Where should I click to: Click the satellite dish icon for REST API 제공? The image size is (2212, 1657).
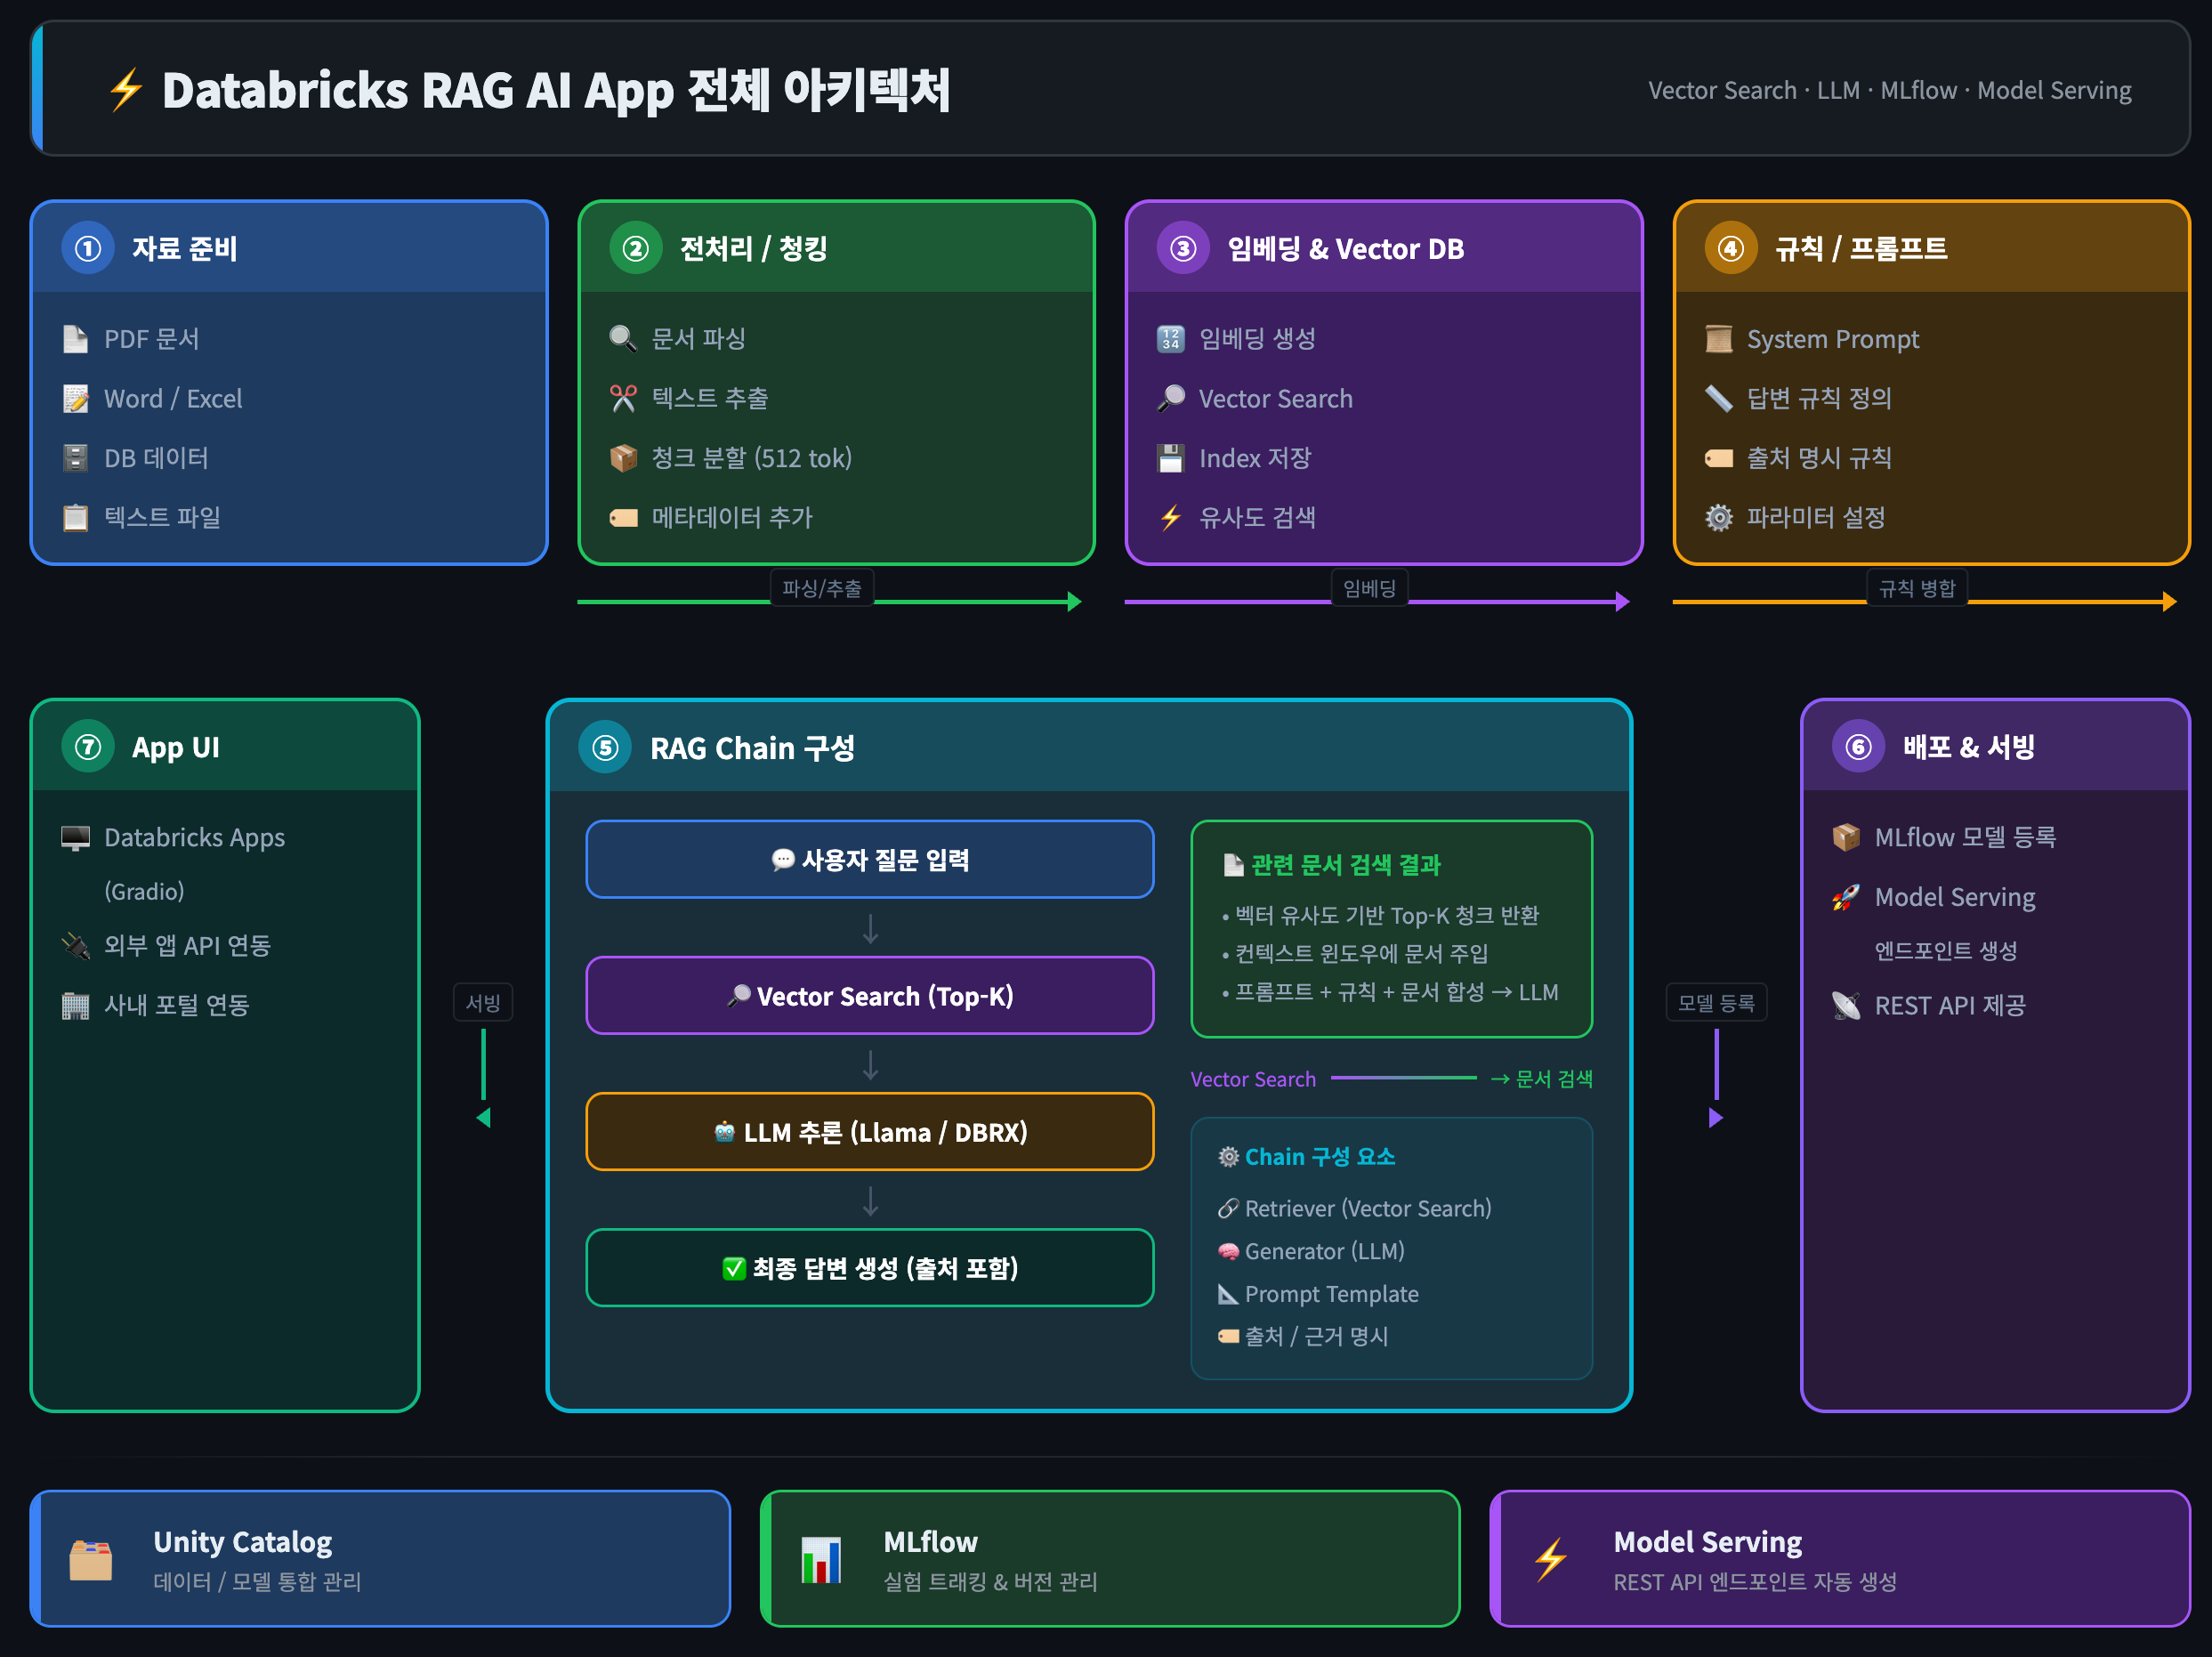(x=1846, y=1005)
